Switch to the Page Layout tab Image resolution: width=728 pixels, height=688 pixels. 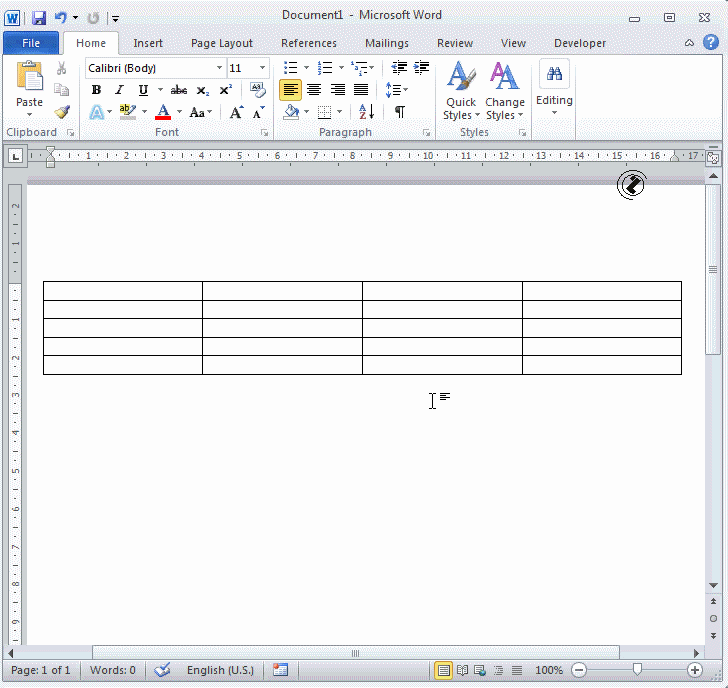click(221, 43)
